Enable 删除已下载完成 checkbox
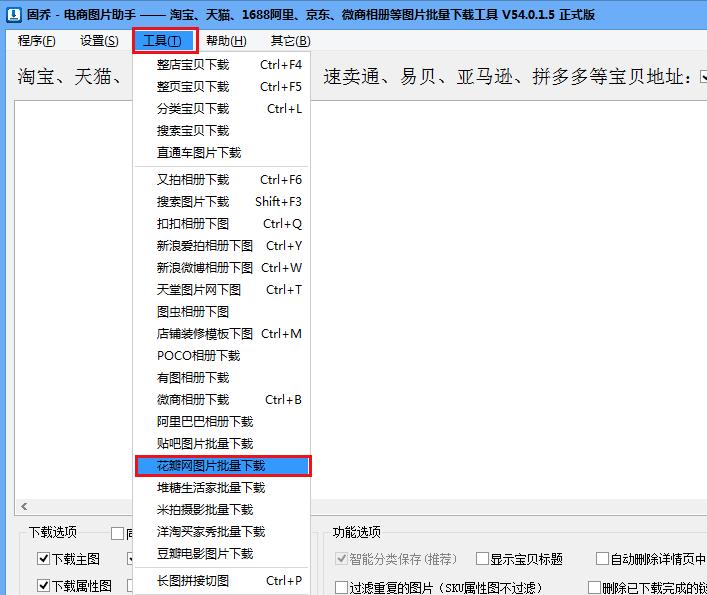The height and width of the screenshot is (595, 707). point(594,587)
